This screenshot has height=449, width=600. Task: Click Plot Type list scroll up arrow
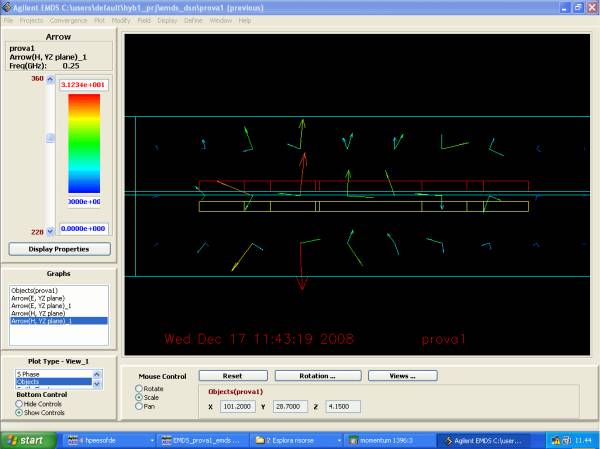click(97, 374)
